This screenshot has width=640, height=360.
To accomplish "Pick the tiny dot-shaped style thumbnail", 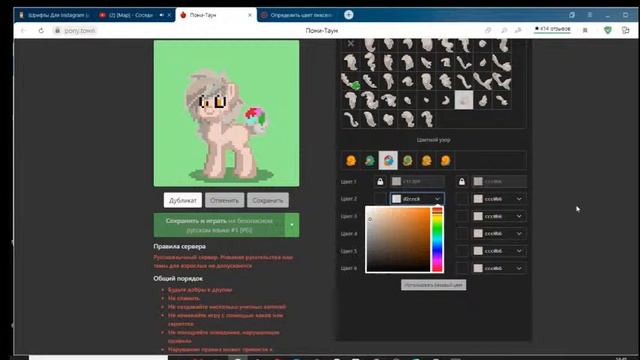I will pos(426,100).
